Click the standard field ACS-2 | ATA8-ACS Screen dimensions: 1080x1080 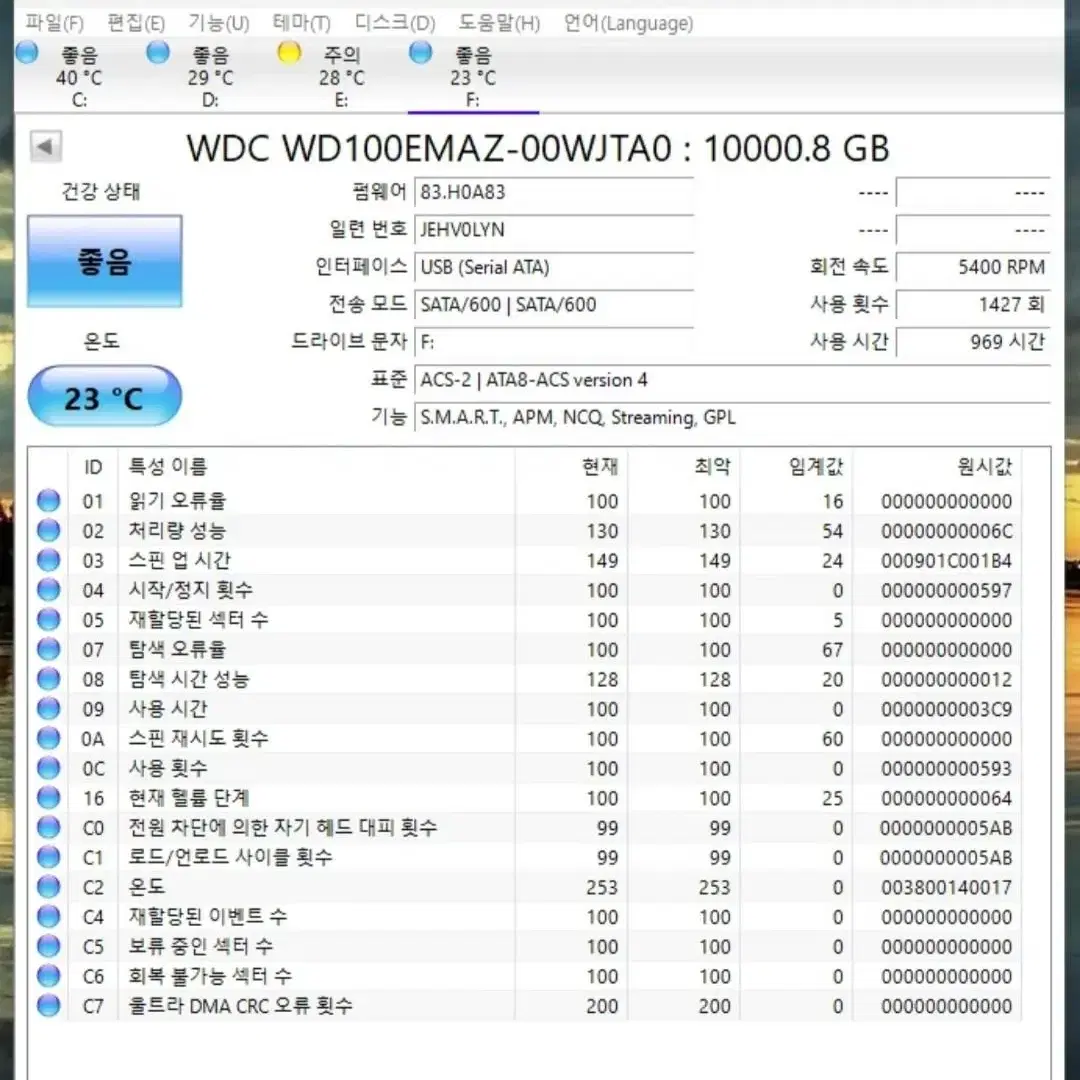(x=732, y=380)
